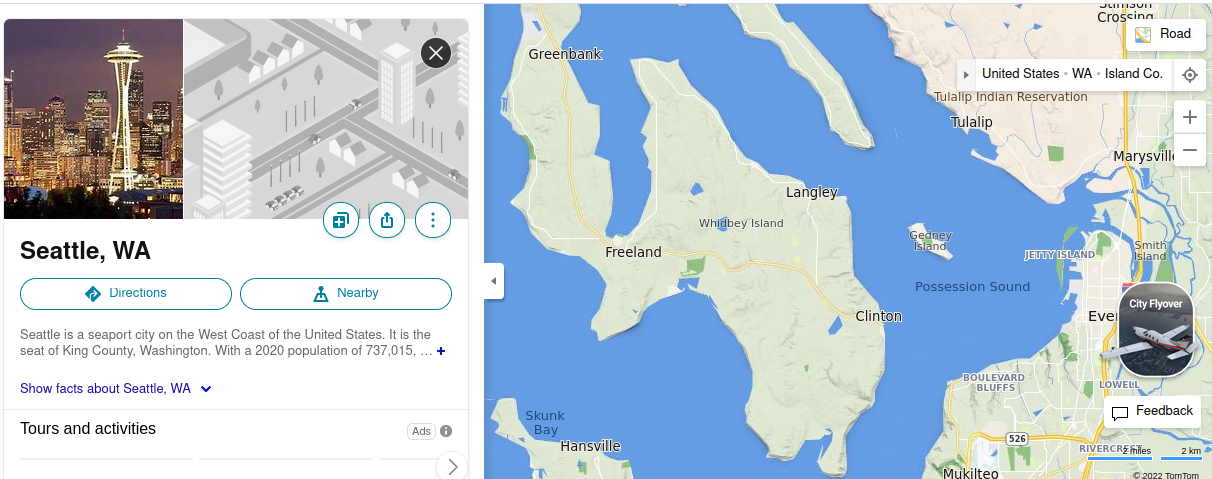Get Directions to Seattle

pyautogui.click(x=126, y=294)
